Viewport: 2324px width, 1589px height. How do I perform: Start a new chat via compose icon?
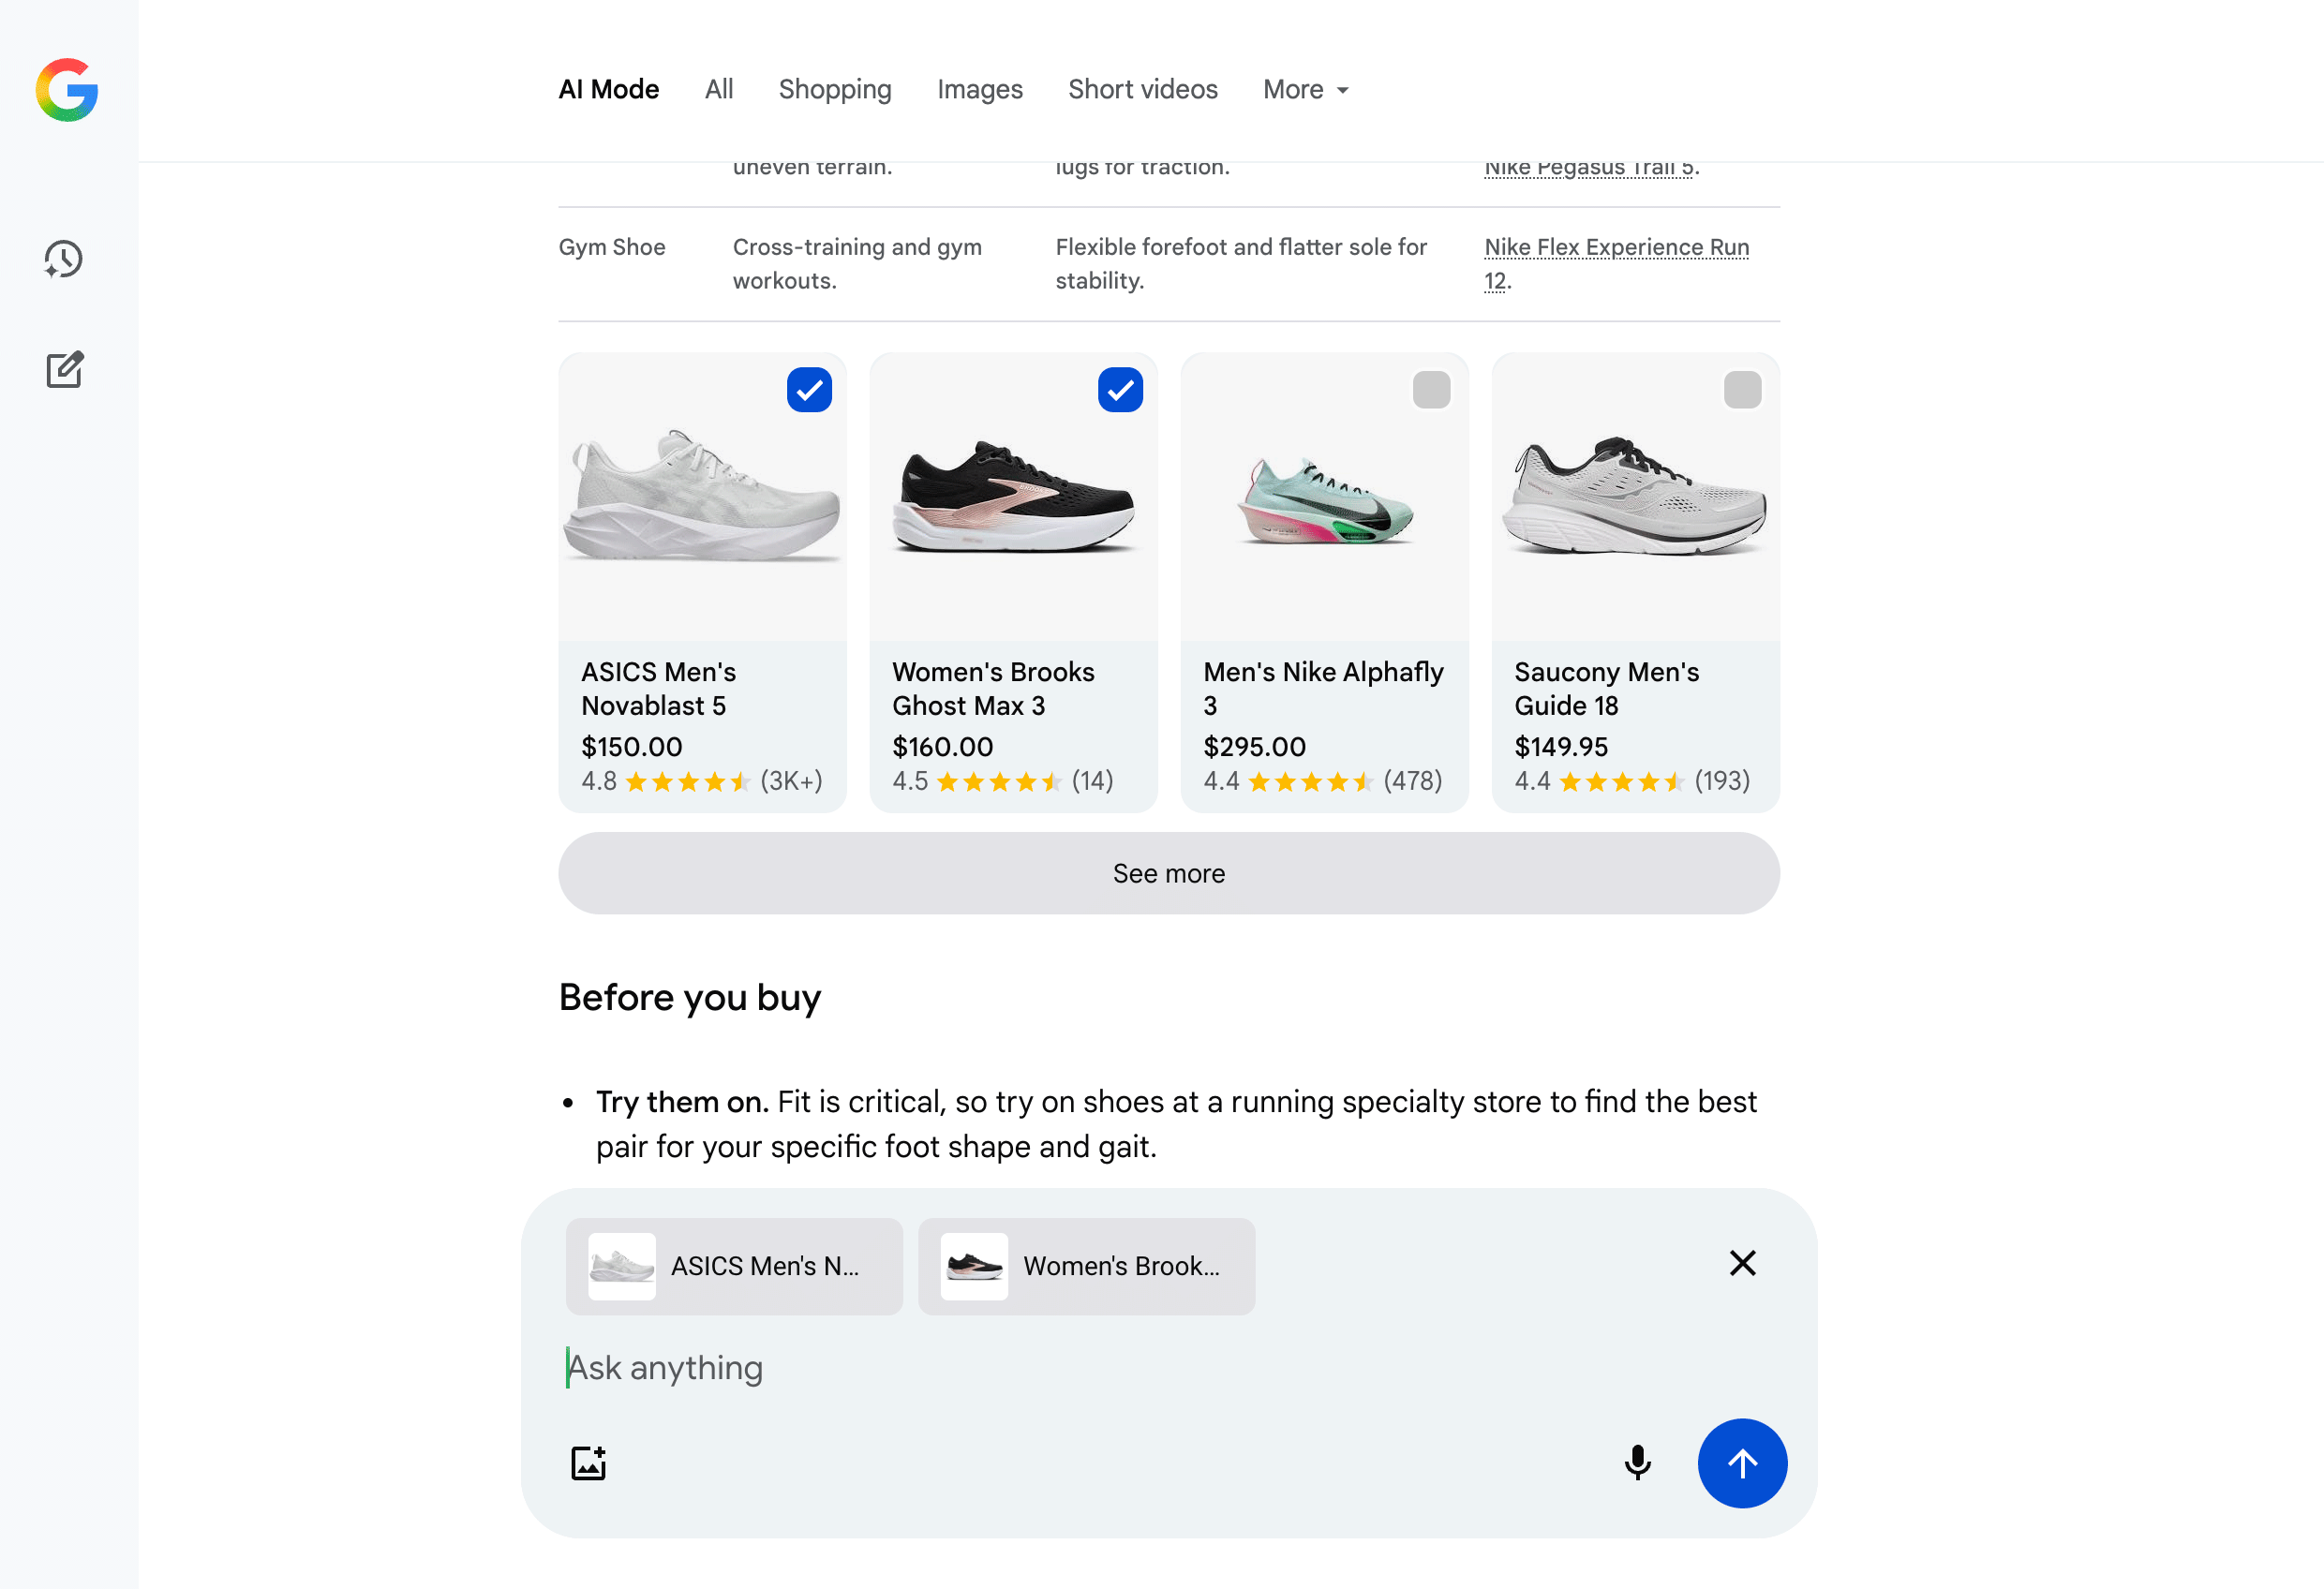(63, 369)
